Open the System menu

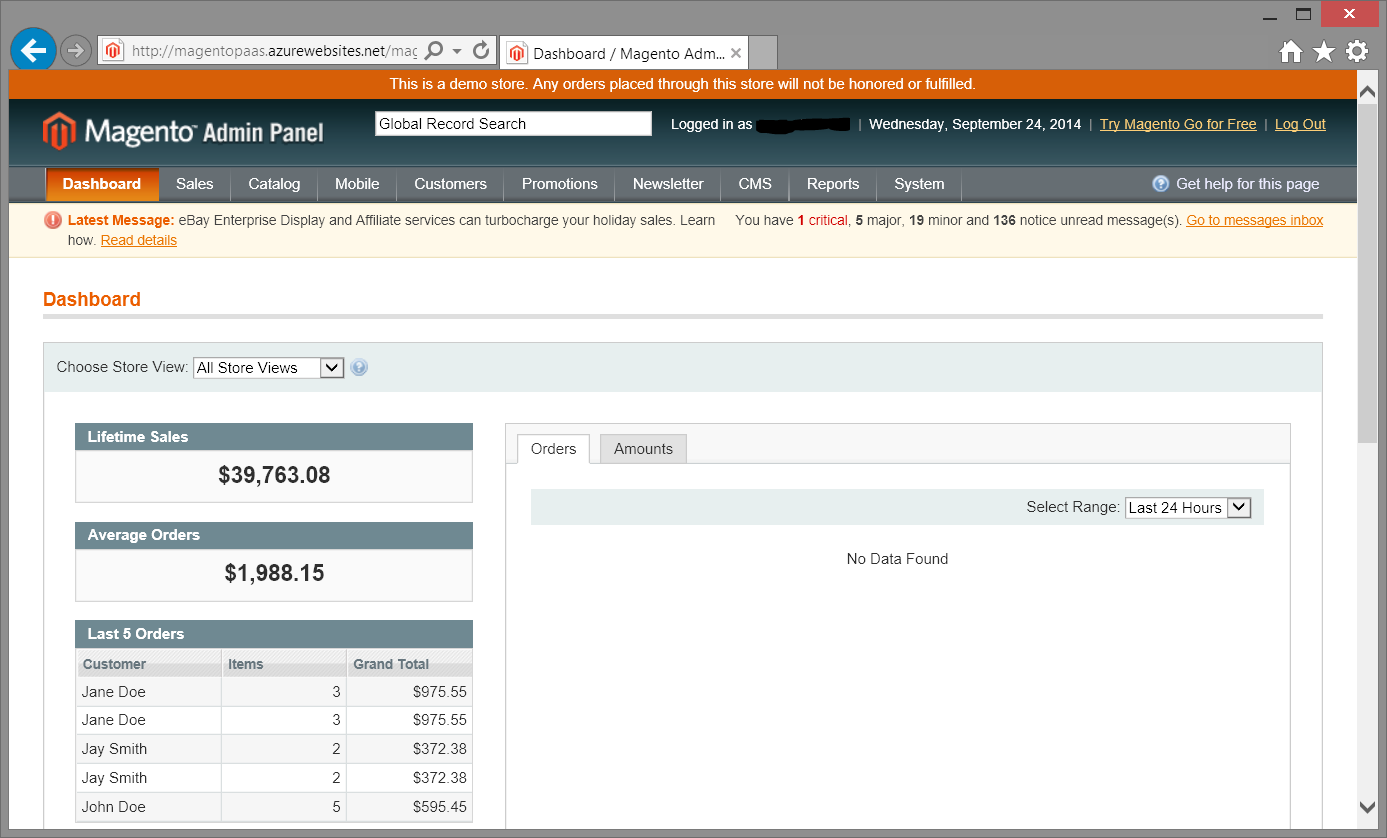point(919,184)
